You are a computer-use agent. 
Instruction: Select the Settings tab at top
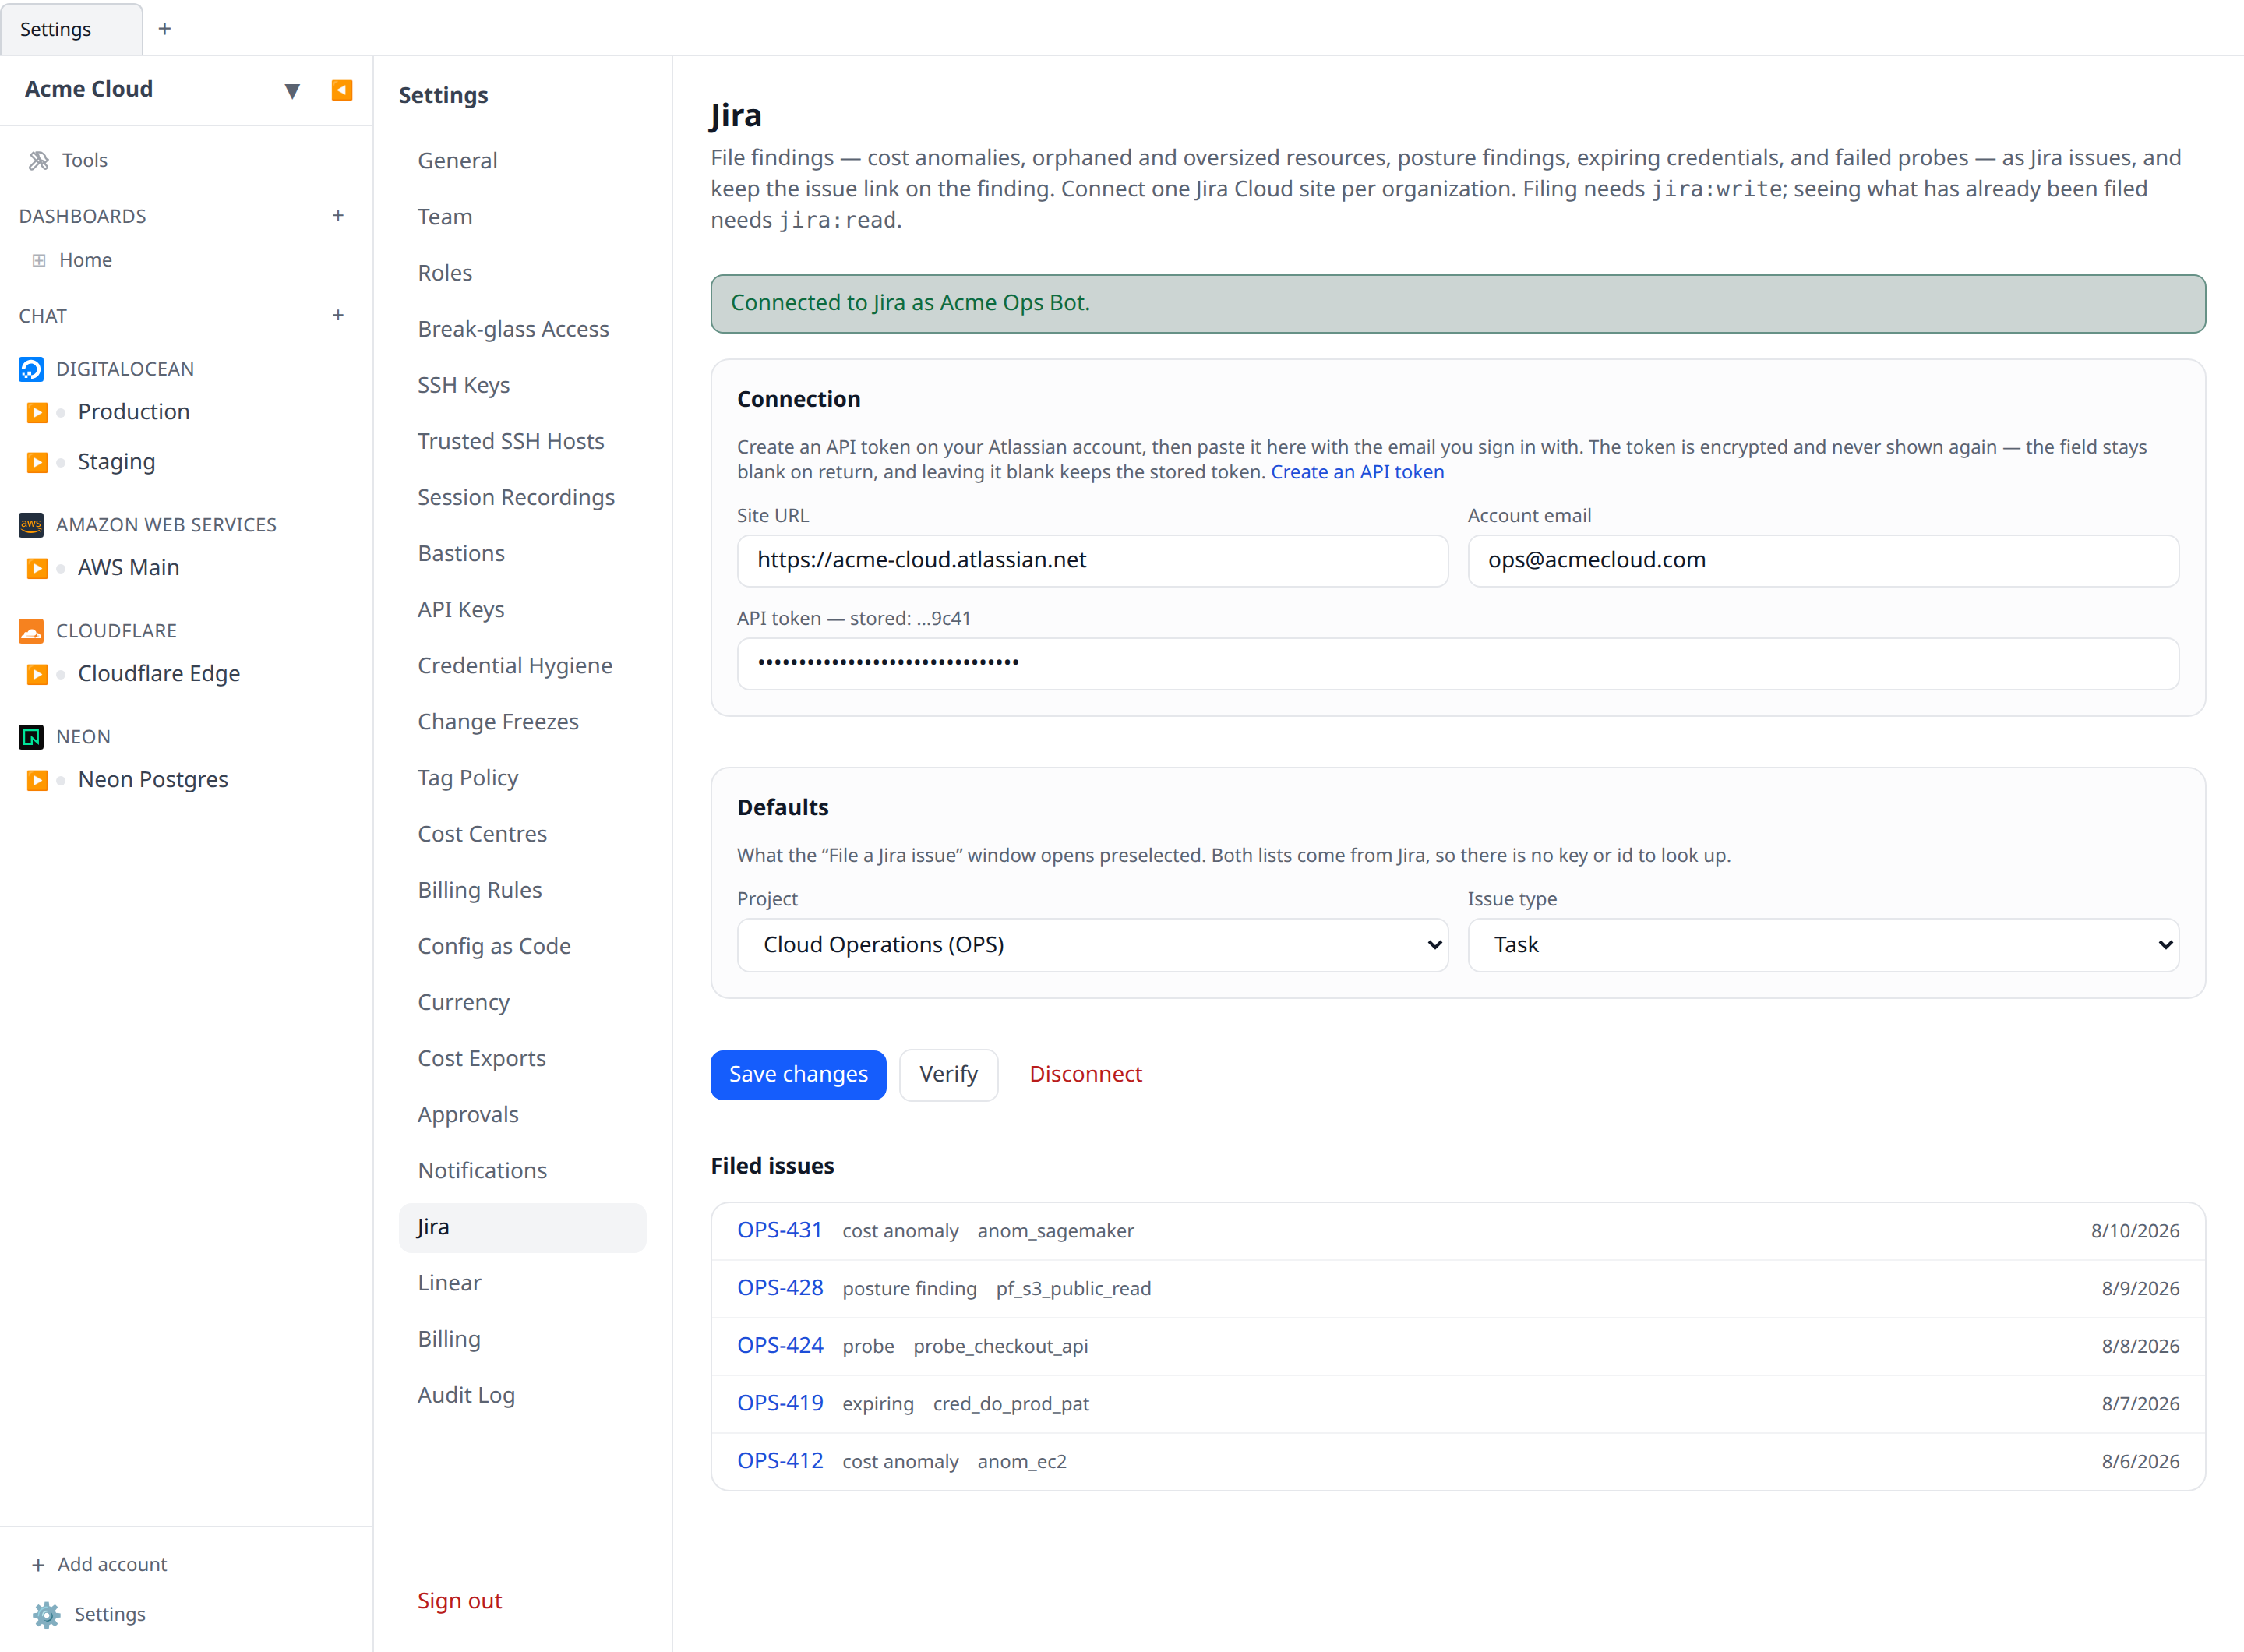click(71, 29)
